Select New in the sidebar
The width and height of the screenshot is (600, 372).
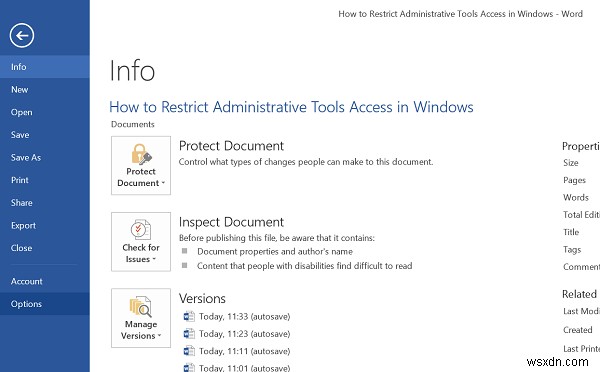(45, 90)
